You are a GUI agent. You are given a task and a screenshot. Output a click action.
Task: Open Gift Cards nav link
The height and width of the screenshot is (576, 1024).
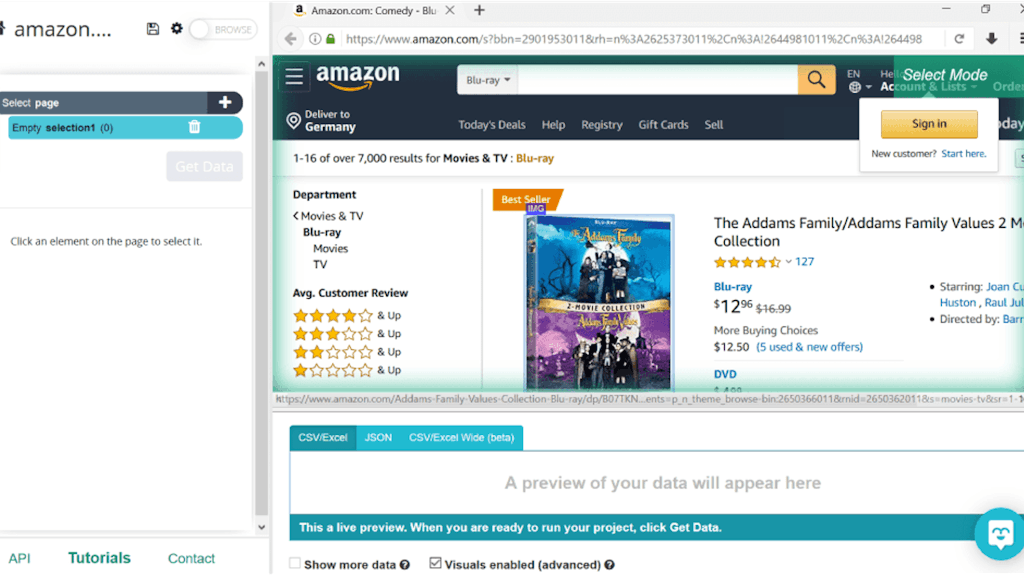pos(663,125)
